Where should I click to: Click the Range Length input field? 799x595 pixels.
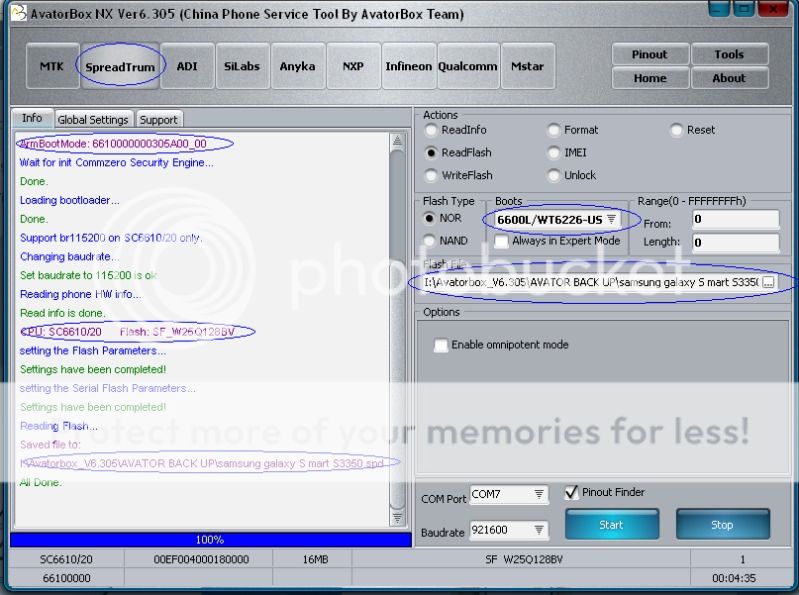pos(736,242)
